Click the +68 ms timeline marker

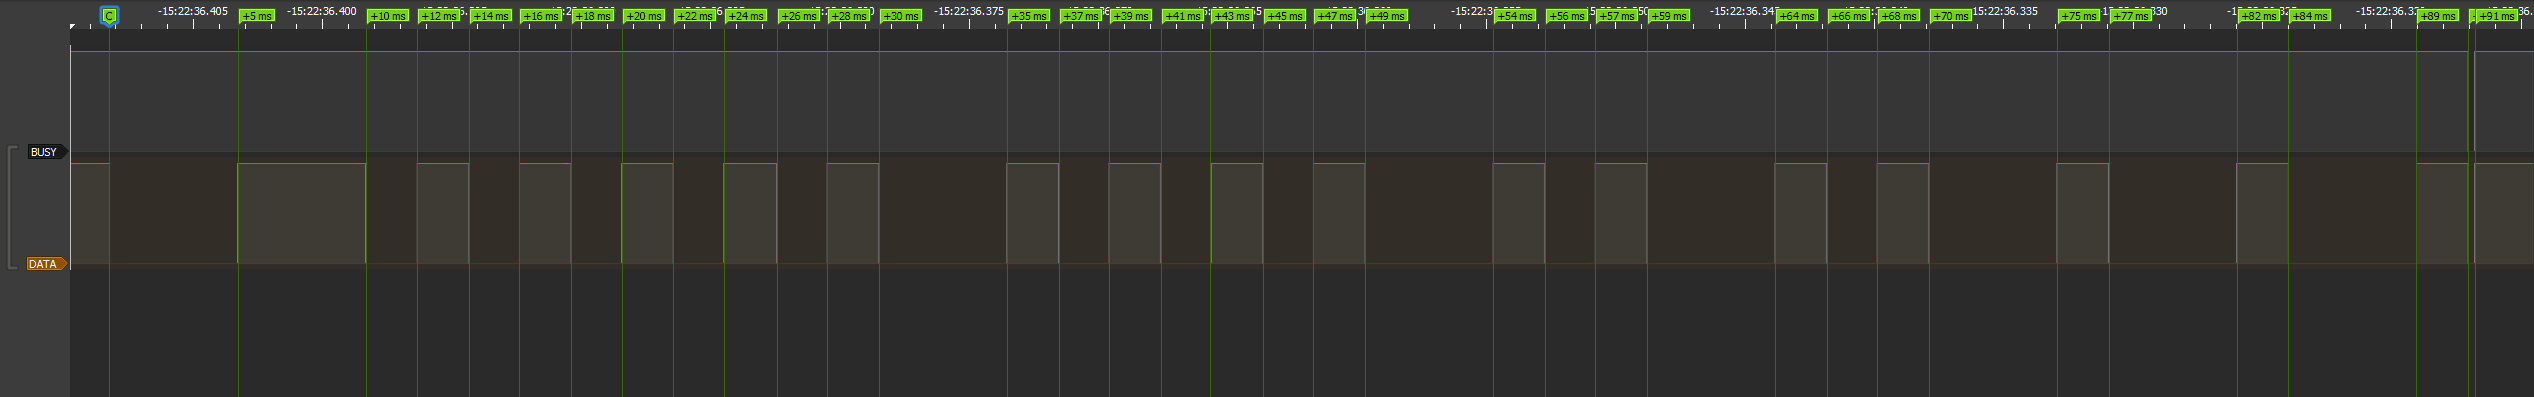[1899, 16]
